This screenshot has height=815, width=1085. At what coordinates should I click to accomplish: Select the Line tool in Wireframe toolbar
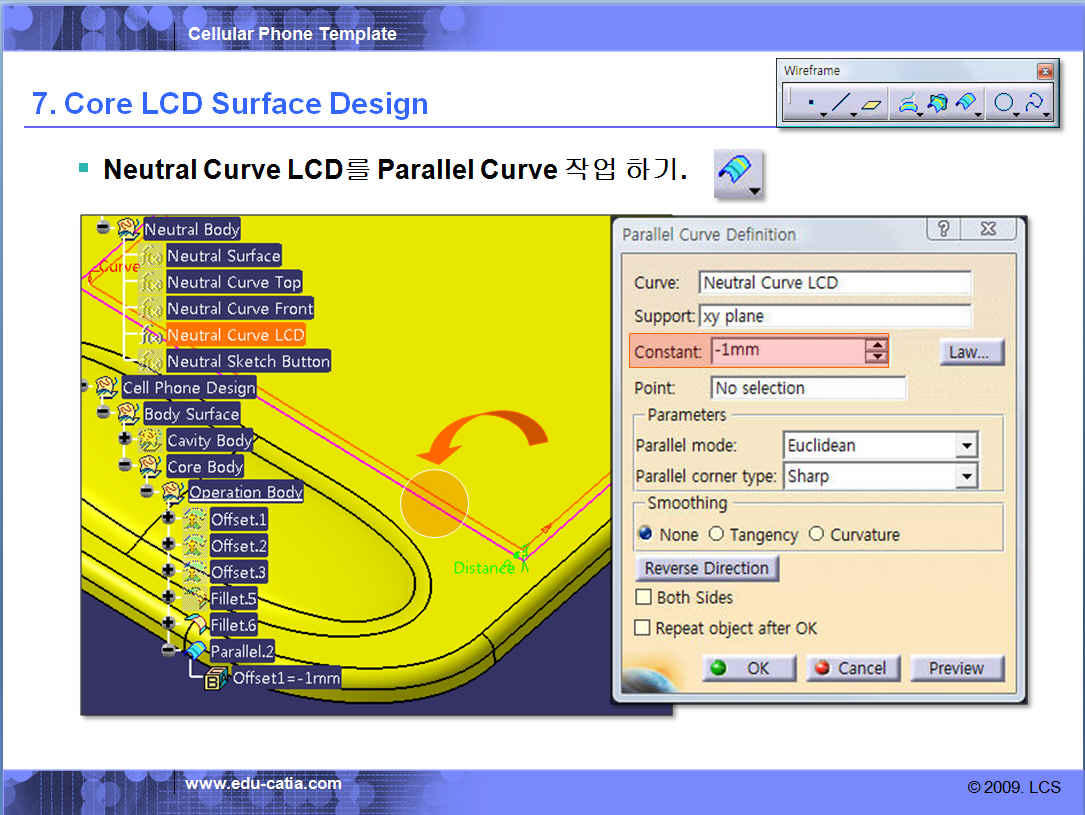[840, 104]
